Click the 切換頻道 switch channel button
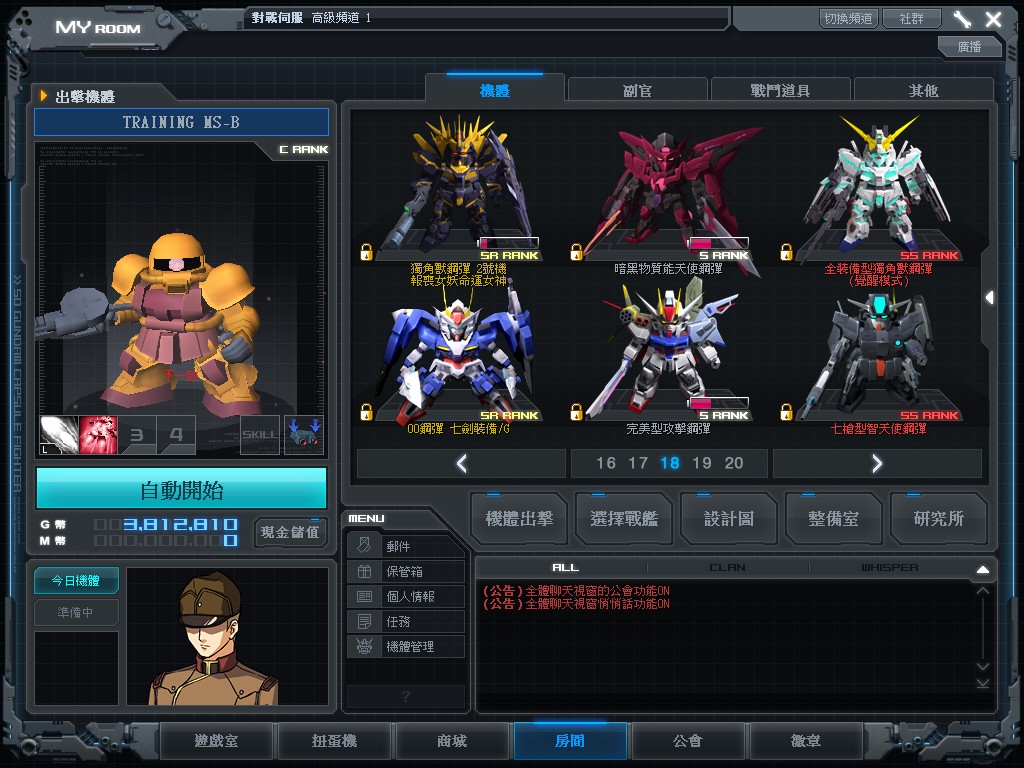1024x768 pixels. click(848, 18)
